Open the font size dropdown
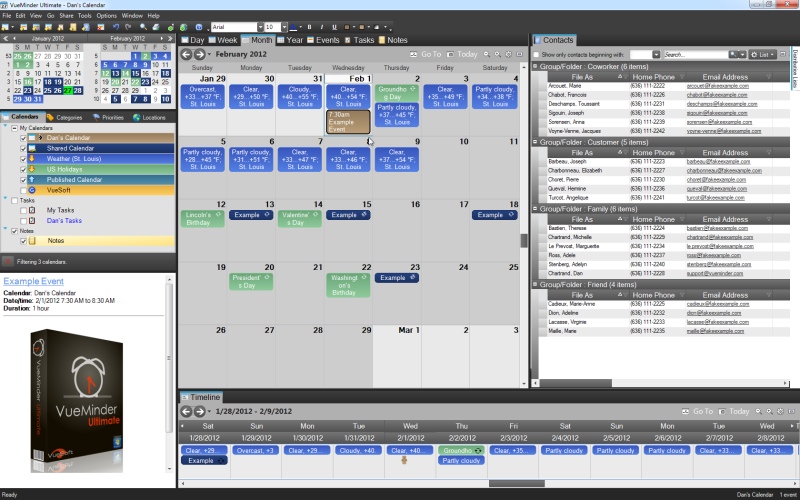The width and height of the screenshot is (800, 500). click(284, 27)
